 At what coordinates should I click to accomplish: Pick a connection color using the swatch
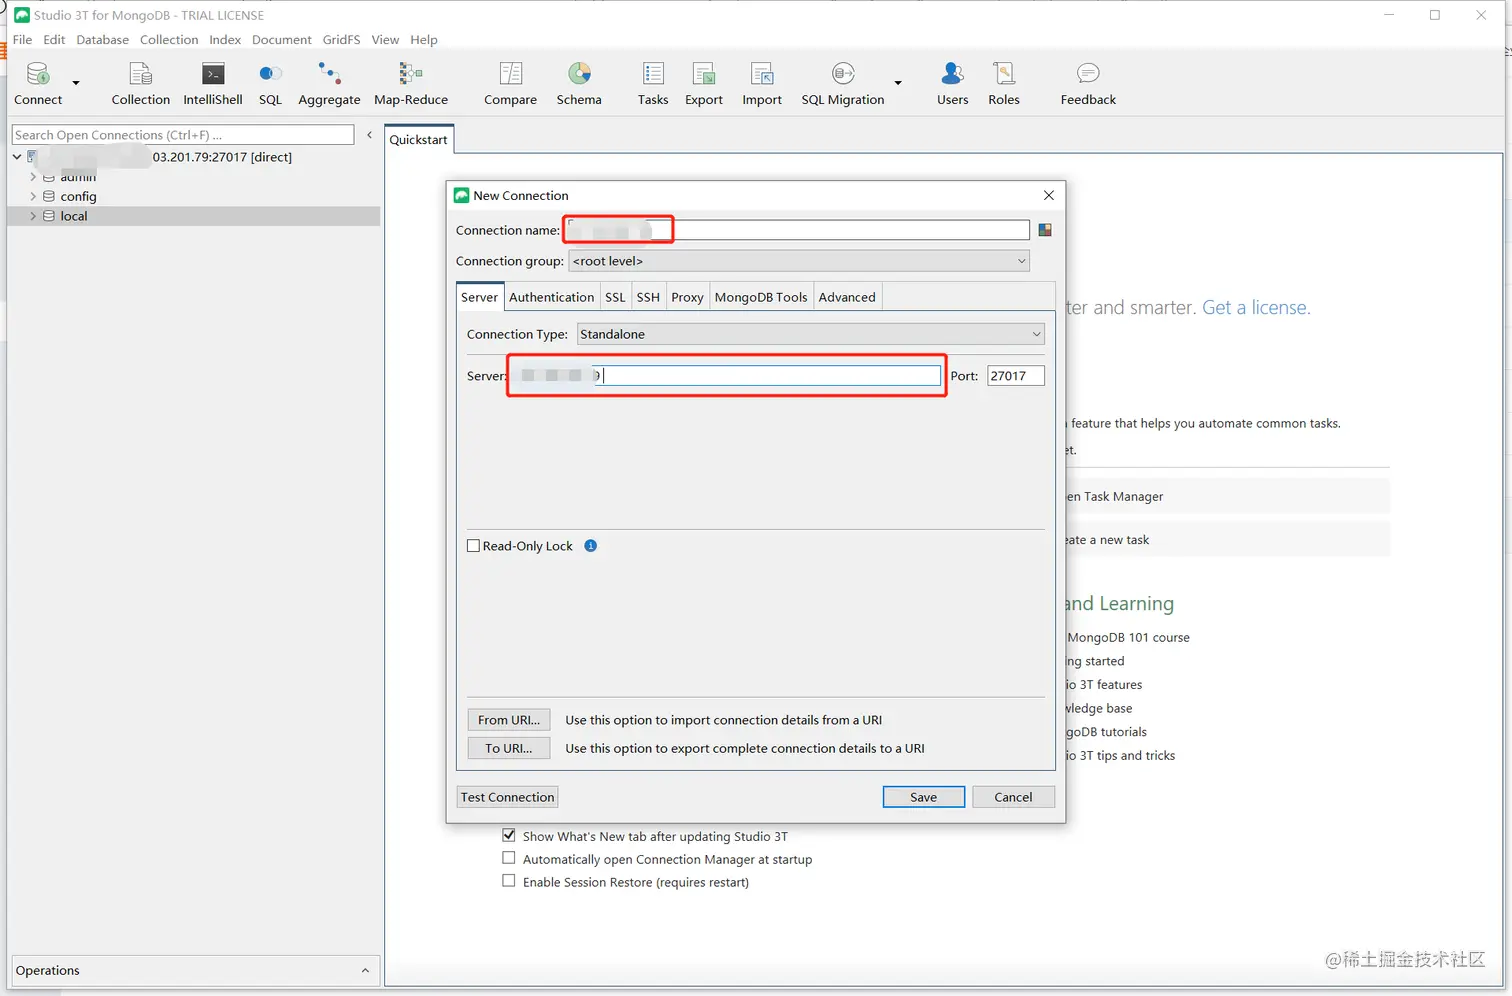(1045, 230)
